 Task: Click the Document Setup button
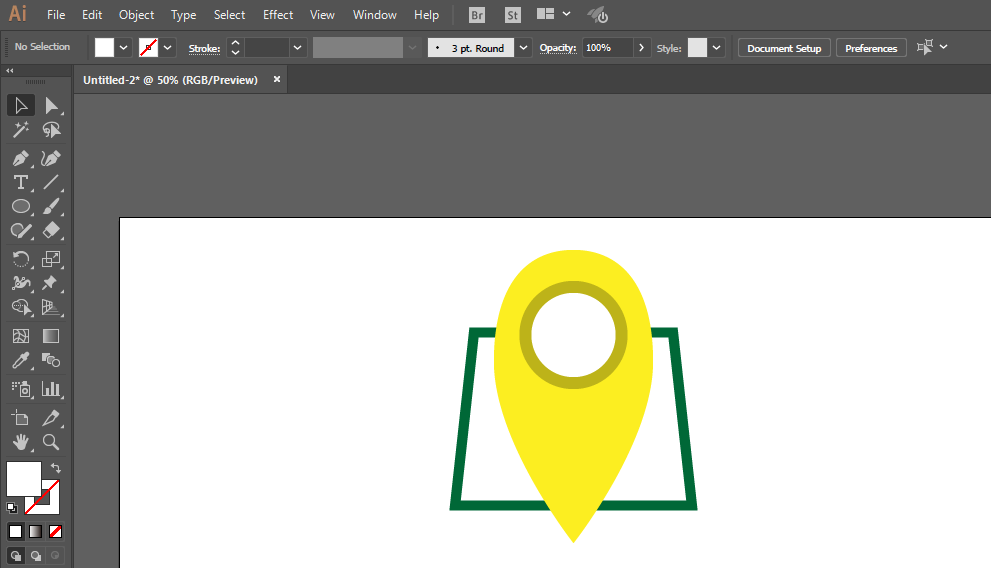pyautogui.click(x=784, y=48)
